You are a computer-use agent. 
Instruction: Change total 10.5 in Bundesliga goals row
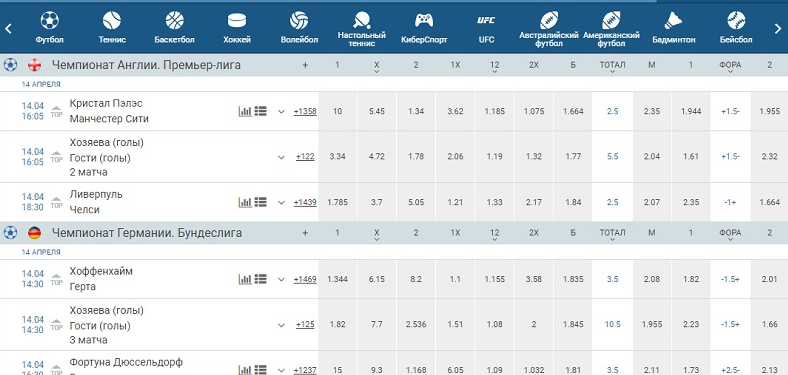pos(612,325)
